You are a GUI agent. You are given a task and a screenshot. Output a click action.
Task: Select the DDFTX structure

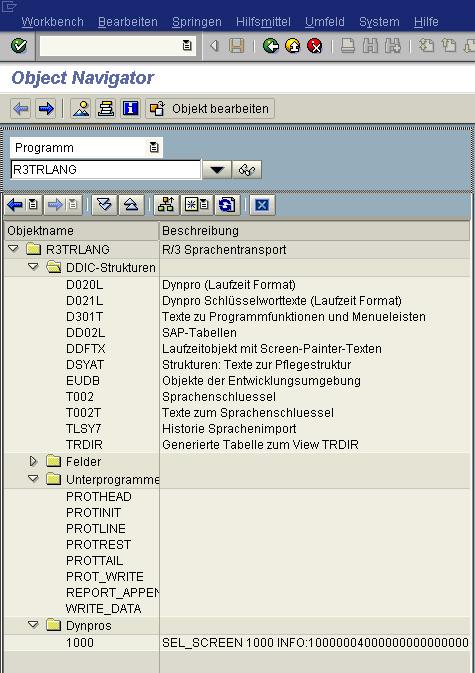coord(86,349)
